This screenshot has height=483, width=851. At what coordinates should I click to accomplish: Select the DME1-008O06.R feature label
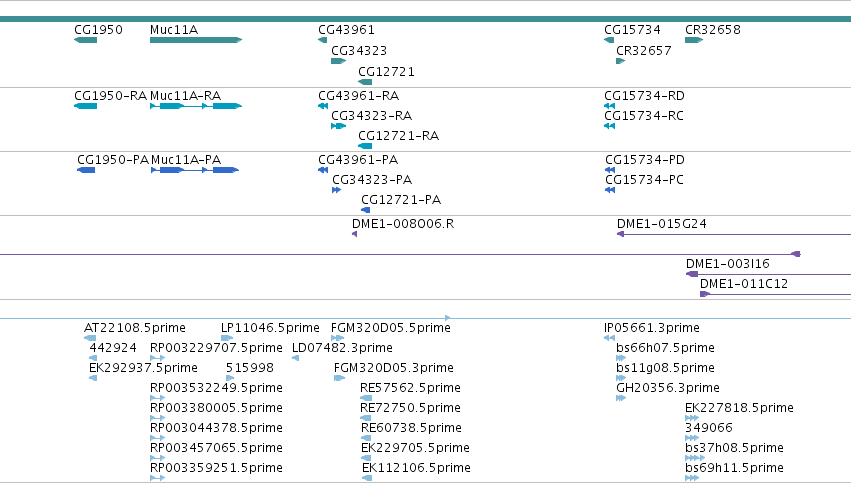[x=403, y=224]
